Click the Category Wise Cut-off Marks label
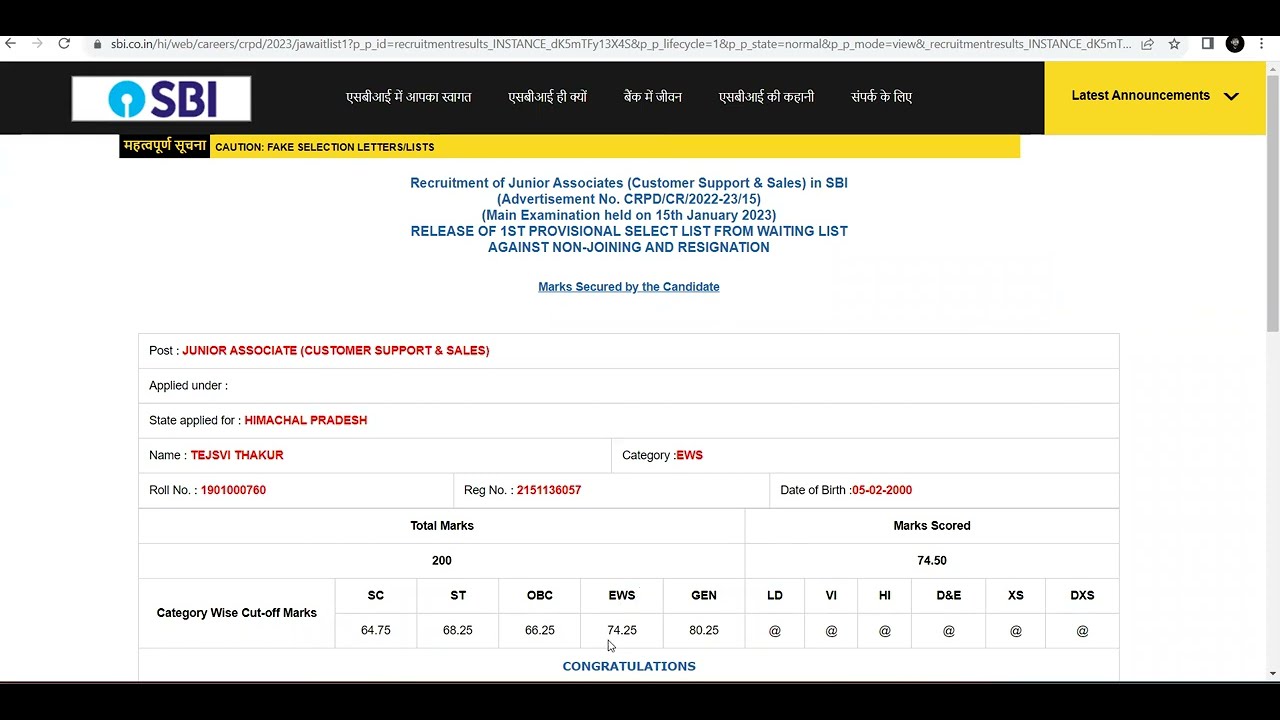The height and width of the screenshot is (720, 1280). pyautogui.click(x=237, y=613)
